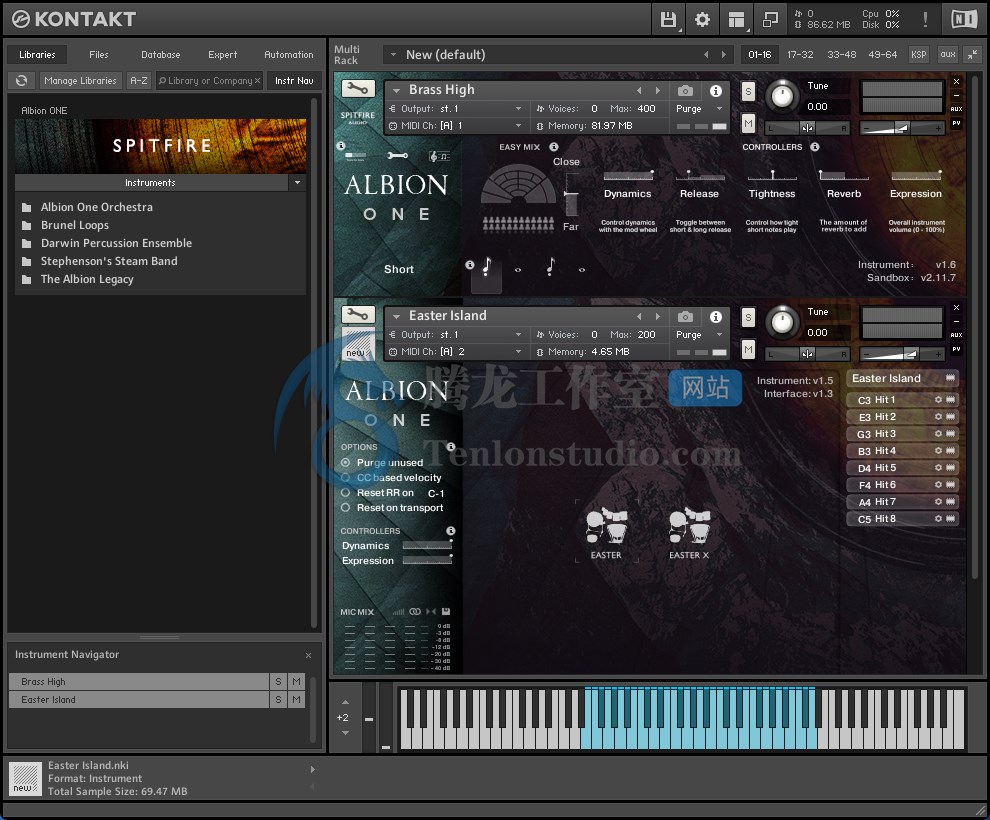Click the Library or Company search field
The height and width of the screenshot is (820, 990).
click(x=210, y=81)
